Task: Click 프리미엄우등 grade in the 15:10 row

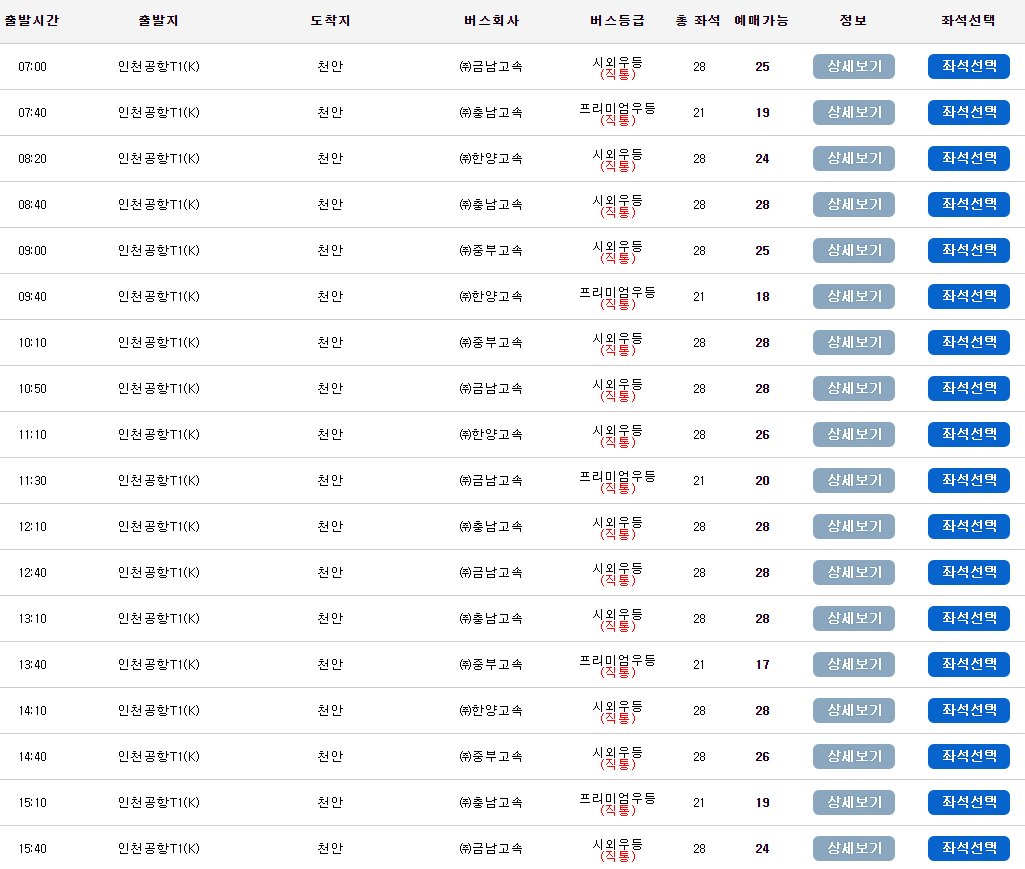Action: [x=617, y=798]
